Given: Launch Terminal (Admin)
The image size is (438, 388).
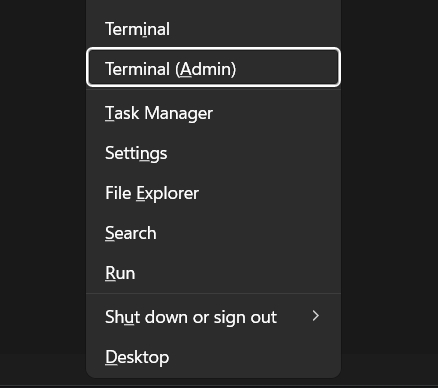Looking at the screenshot, I should 213,67.
